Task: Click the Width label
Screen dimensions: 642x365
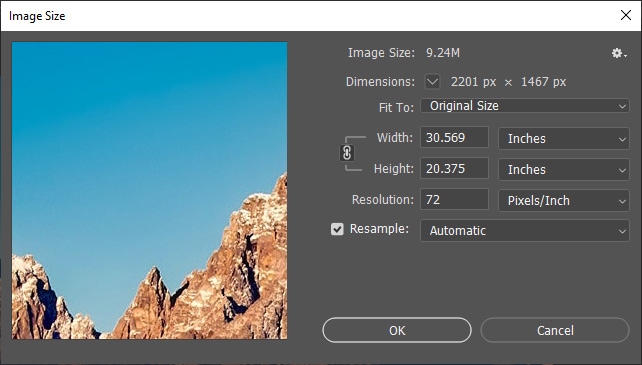Action: (x=395, y=137)
